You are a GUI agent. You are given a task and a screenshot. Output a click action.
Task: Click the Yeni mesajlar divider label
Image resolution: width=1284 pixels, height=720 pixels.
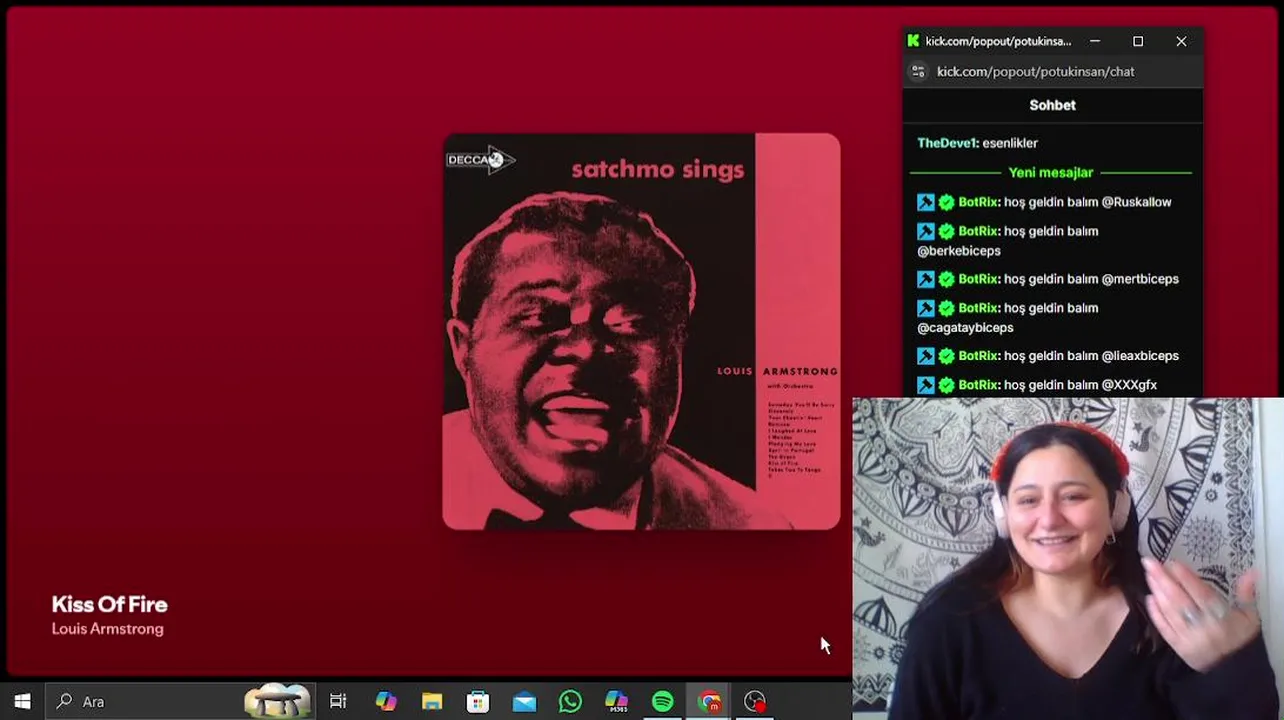(x=1050, y=172)
